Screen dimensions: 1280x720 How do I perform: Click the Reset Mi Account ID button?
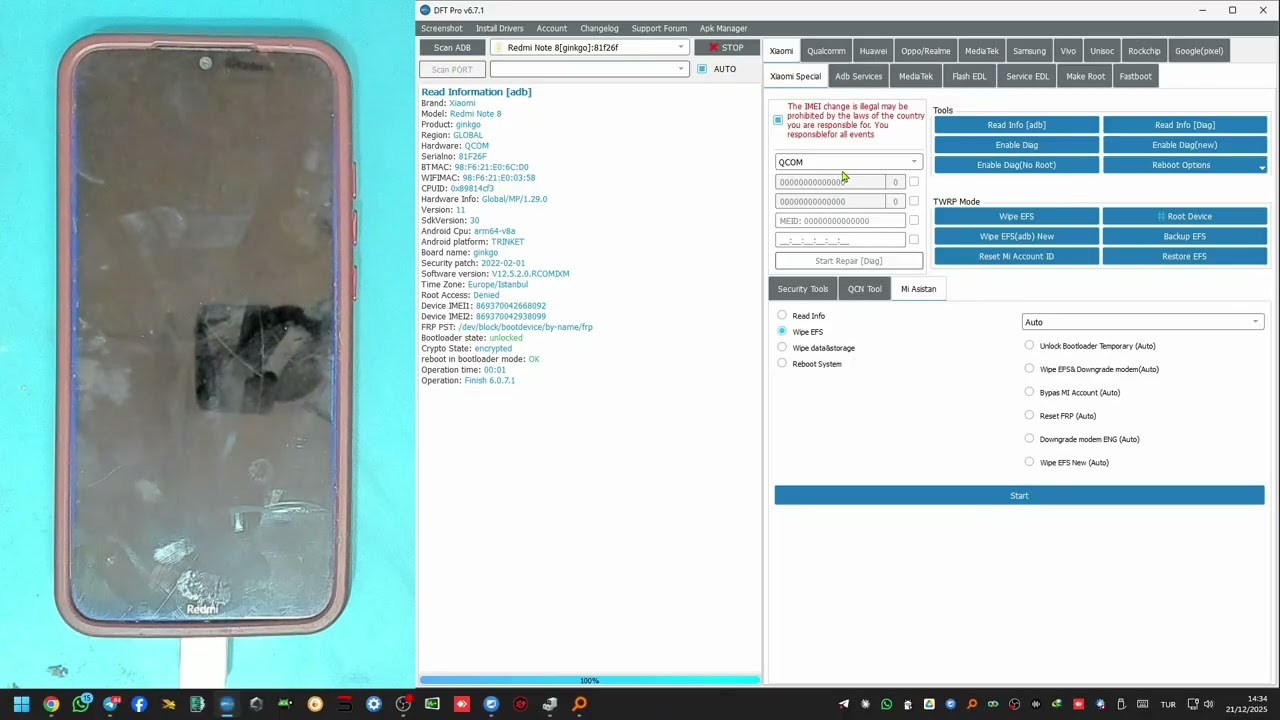(x=1016, y=256)
